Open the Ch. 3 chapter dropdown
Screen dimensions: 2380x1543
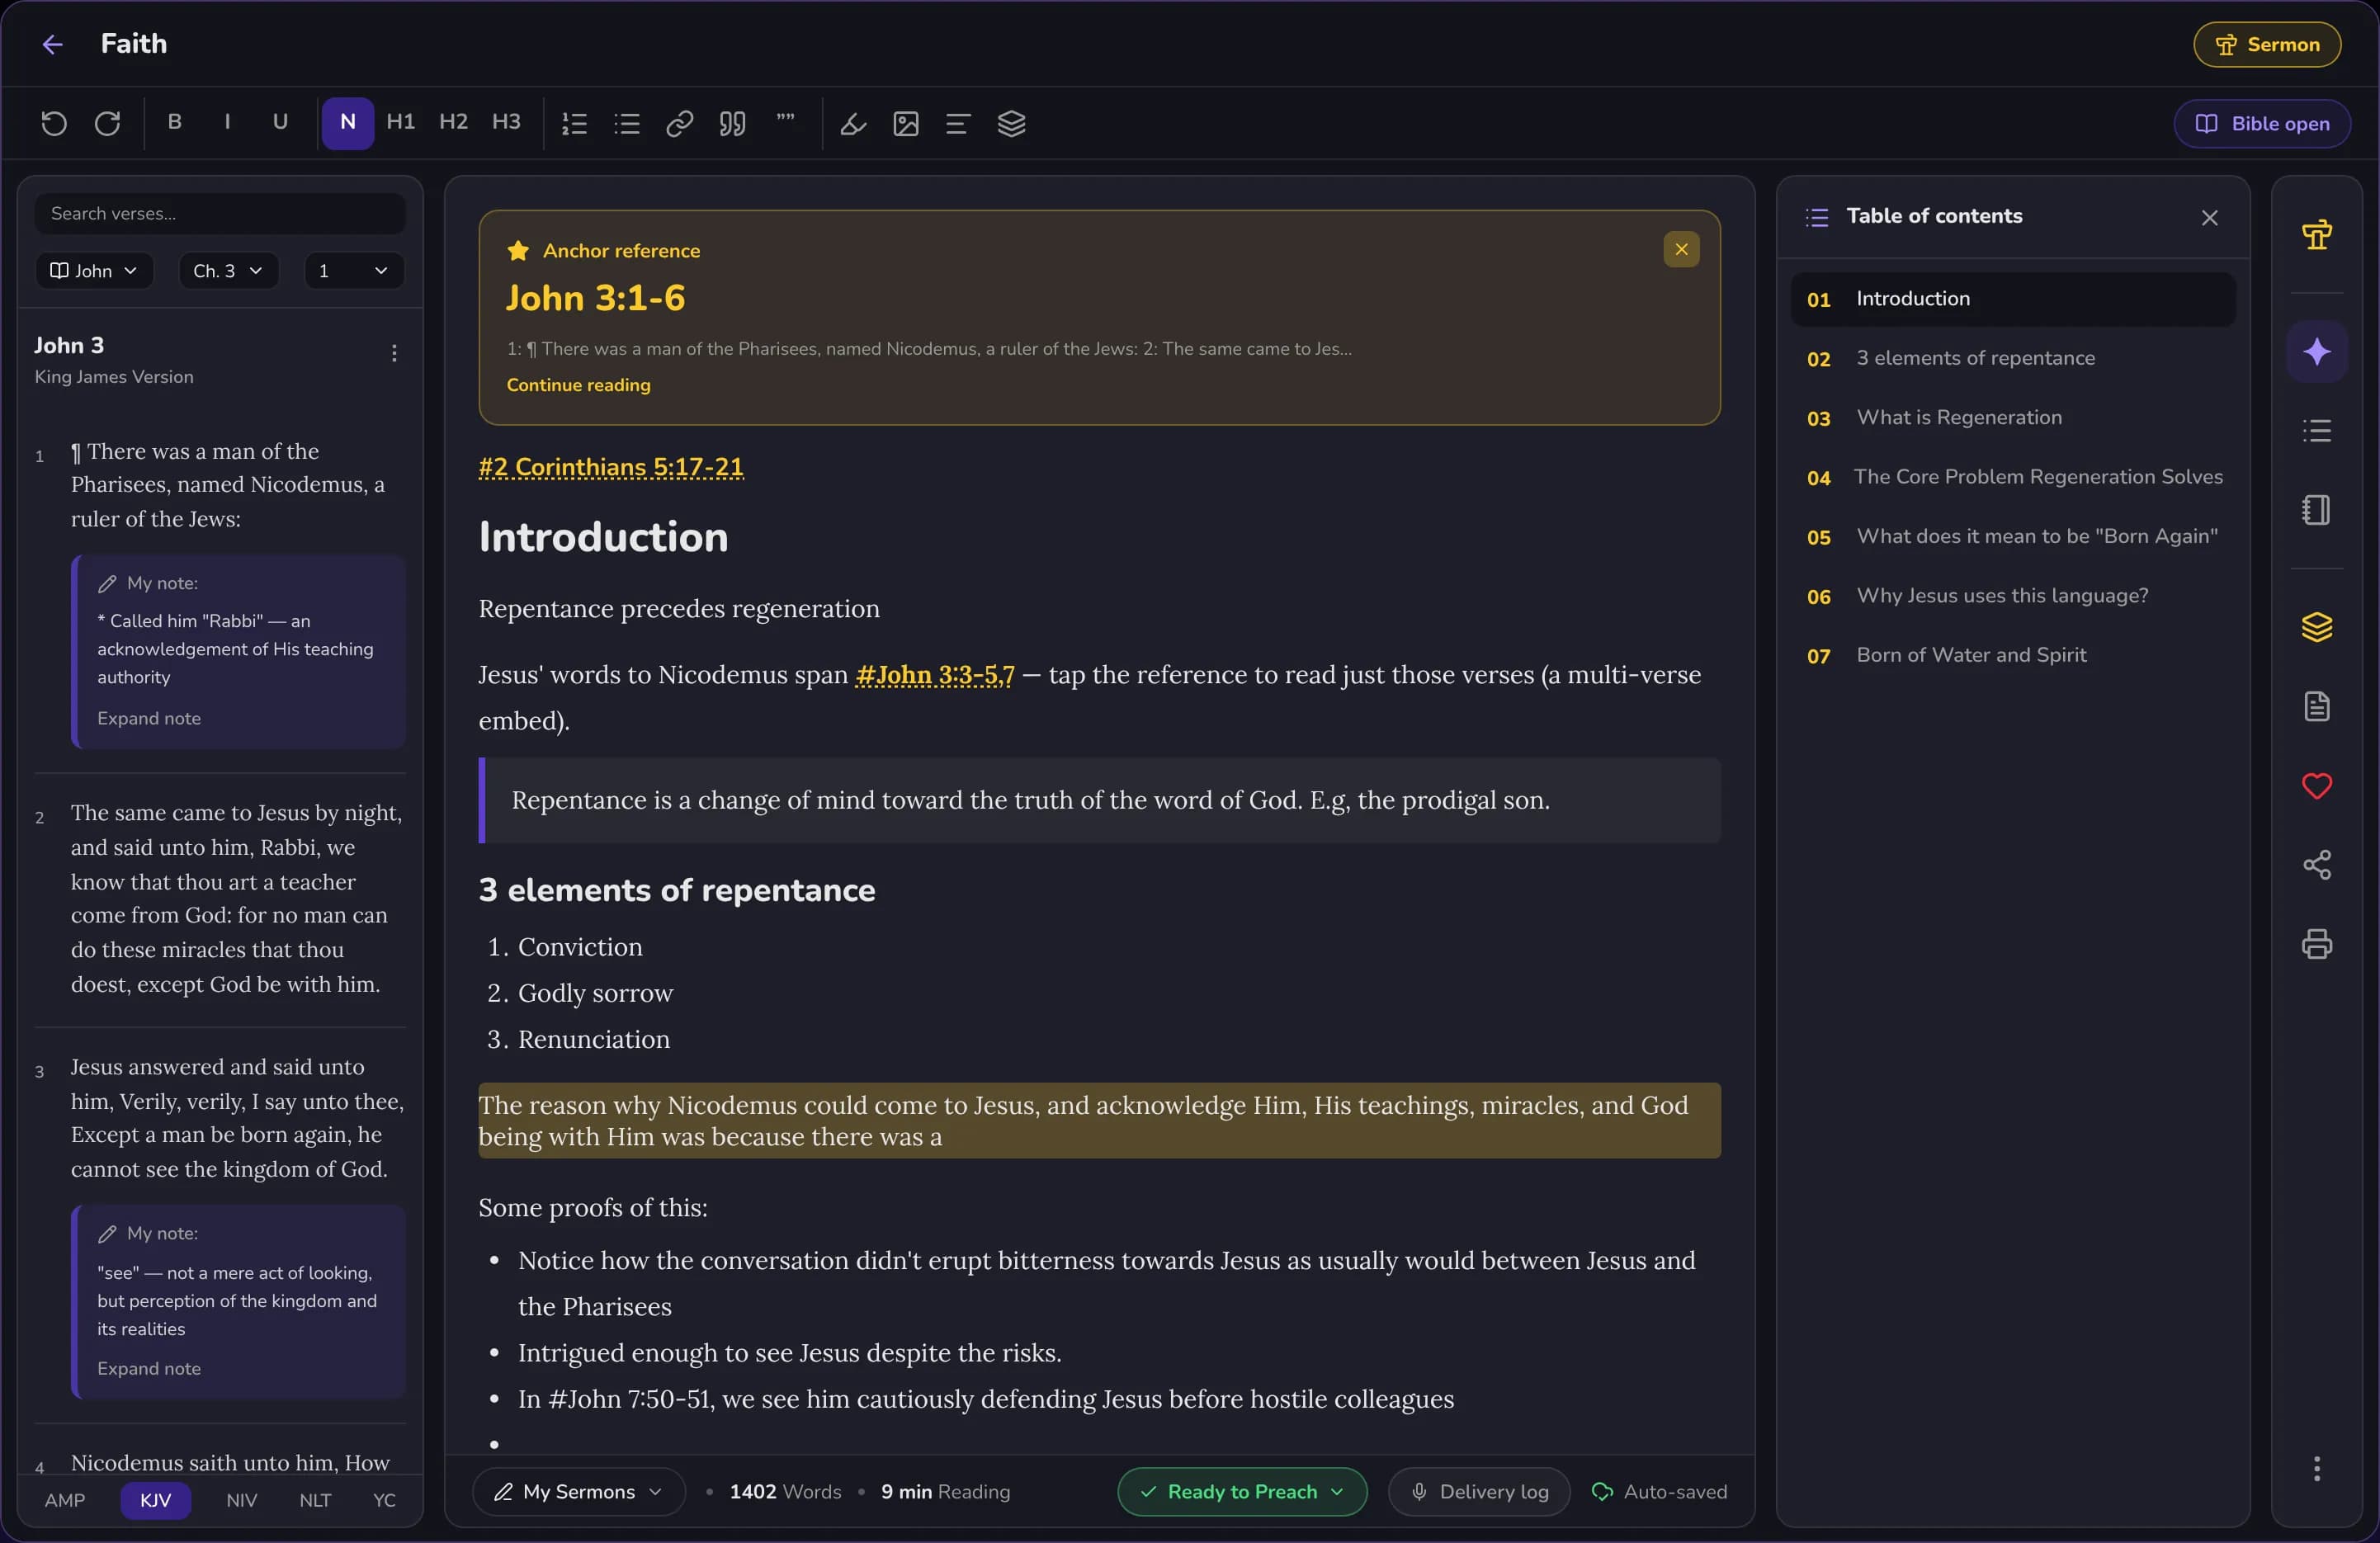coord(228,270)
